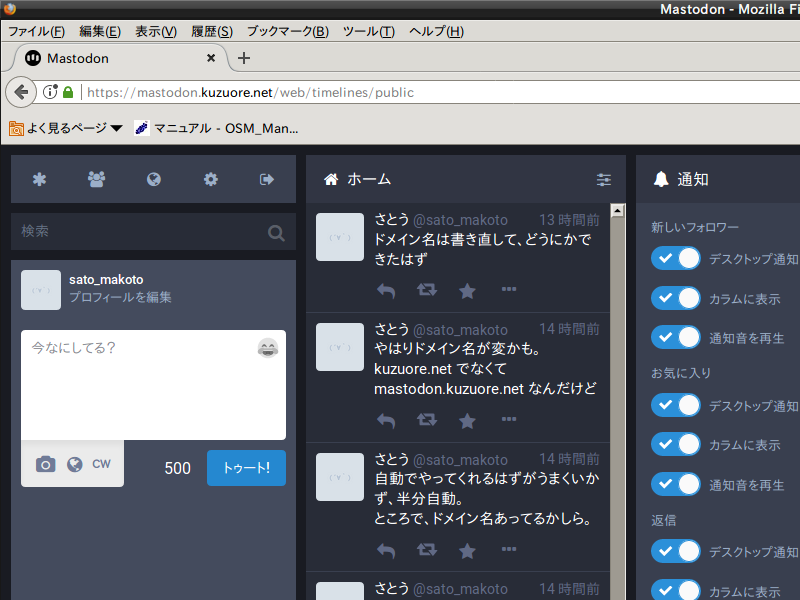The height and width of the screenshot is (600, 800).
Task: Boost toot starting 自動でやってくれる
Action: click(427, 550)
